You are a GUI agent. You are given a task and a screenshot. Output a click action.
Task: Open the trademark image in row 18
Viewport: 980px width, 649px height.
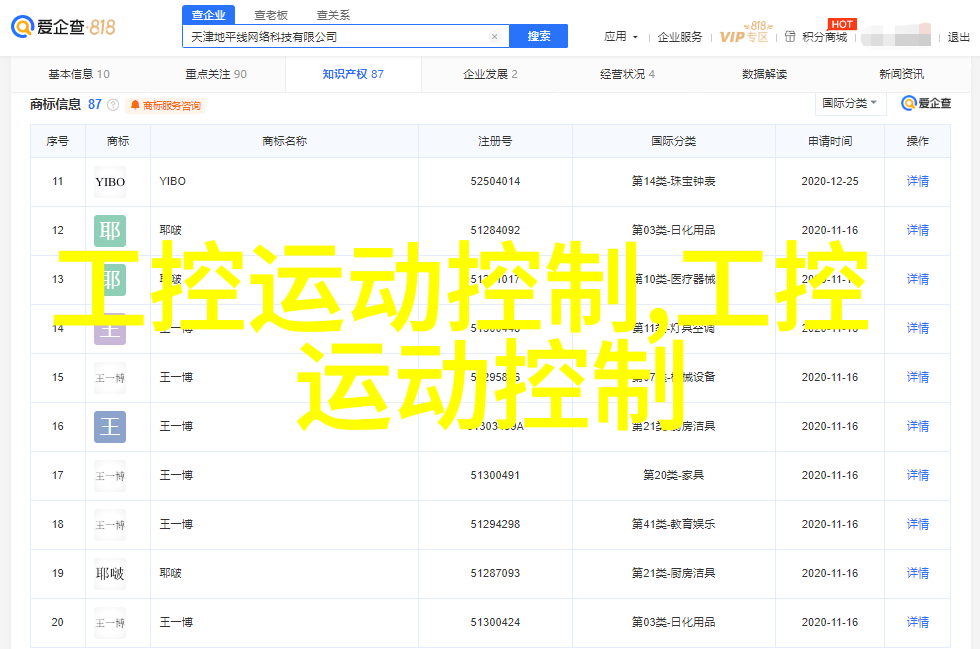tap(110, 525)
